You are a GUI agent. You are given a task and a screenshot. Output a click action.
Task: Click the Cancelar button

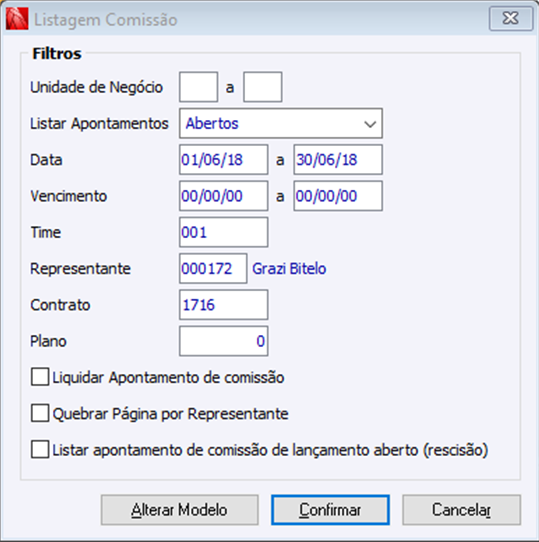tap(461, 510)
